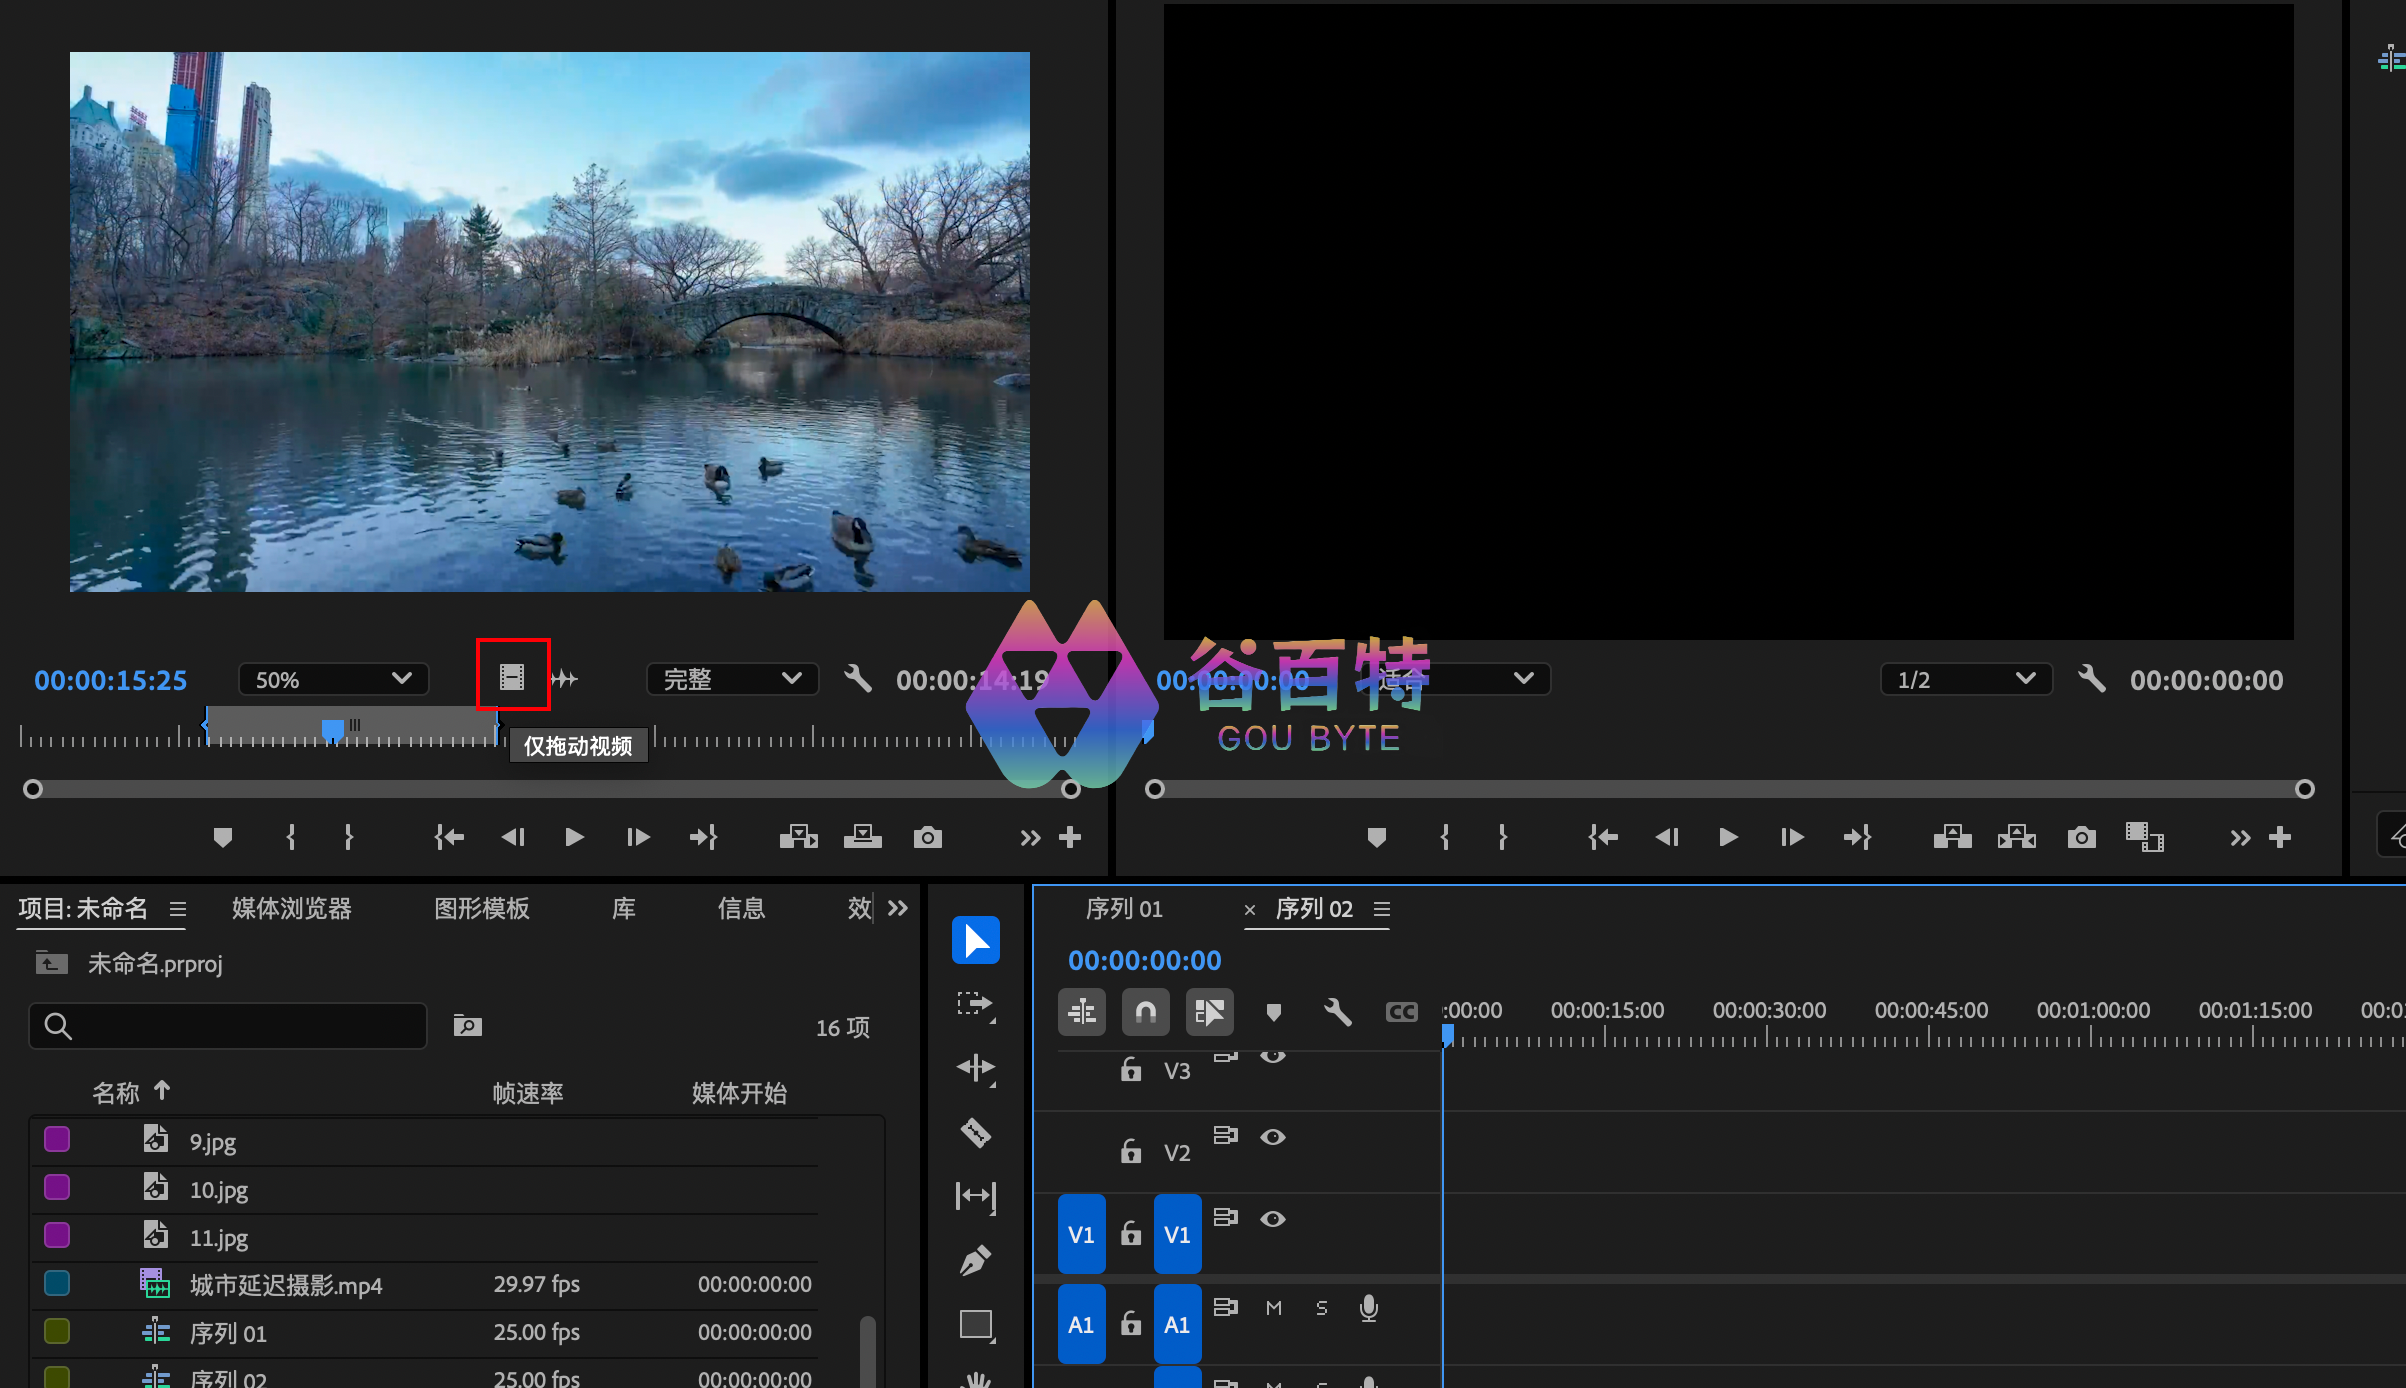Click Lift button in Program monitor
Screen dimensions: 2406x1388
click(1952, 837)
